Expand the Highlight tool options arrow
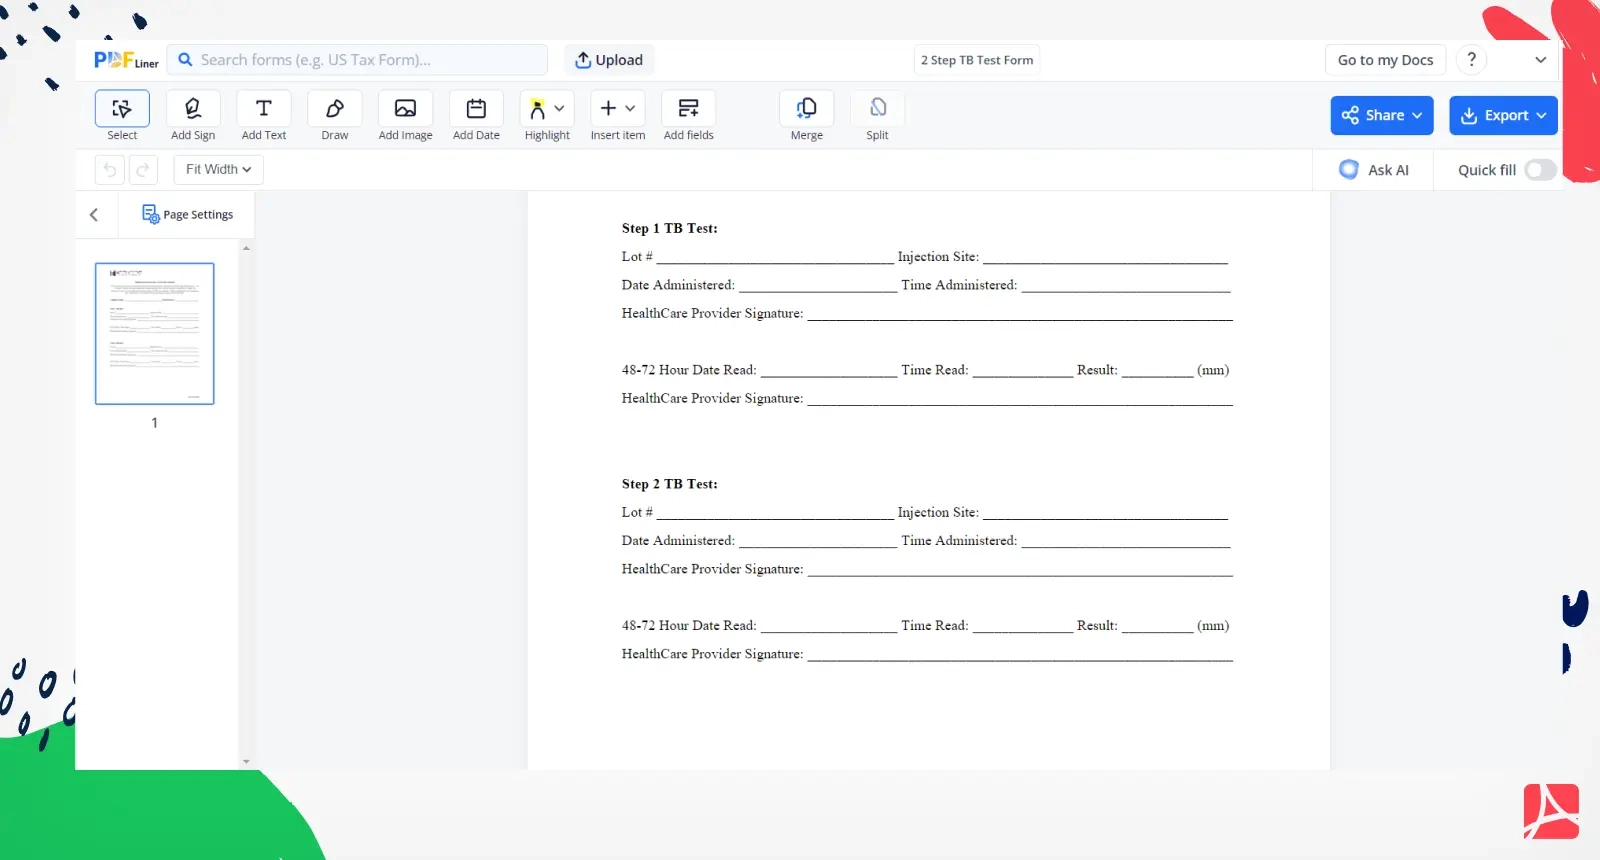Screen dimensions: 1600x860 (560, 108)
